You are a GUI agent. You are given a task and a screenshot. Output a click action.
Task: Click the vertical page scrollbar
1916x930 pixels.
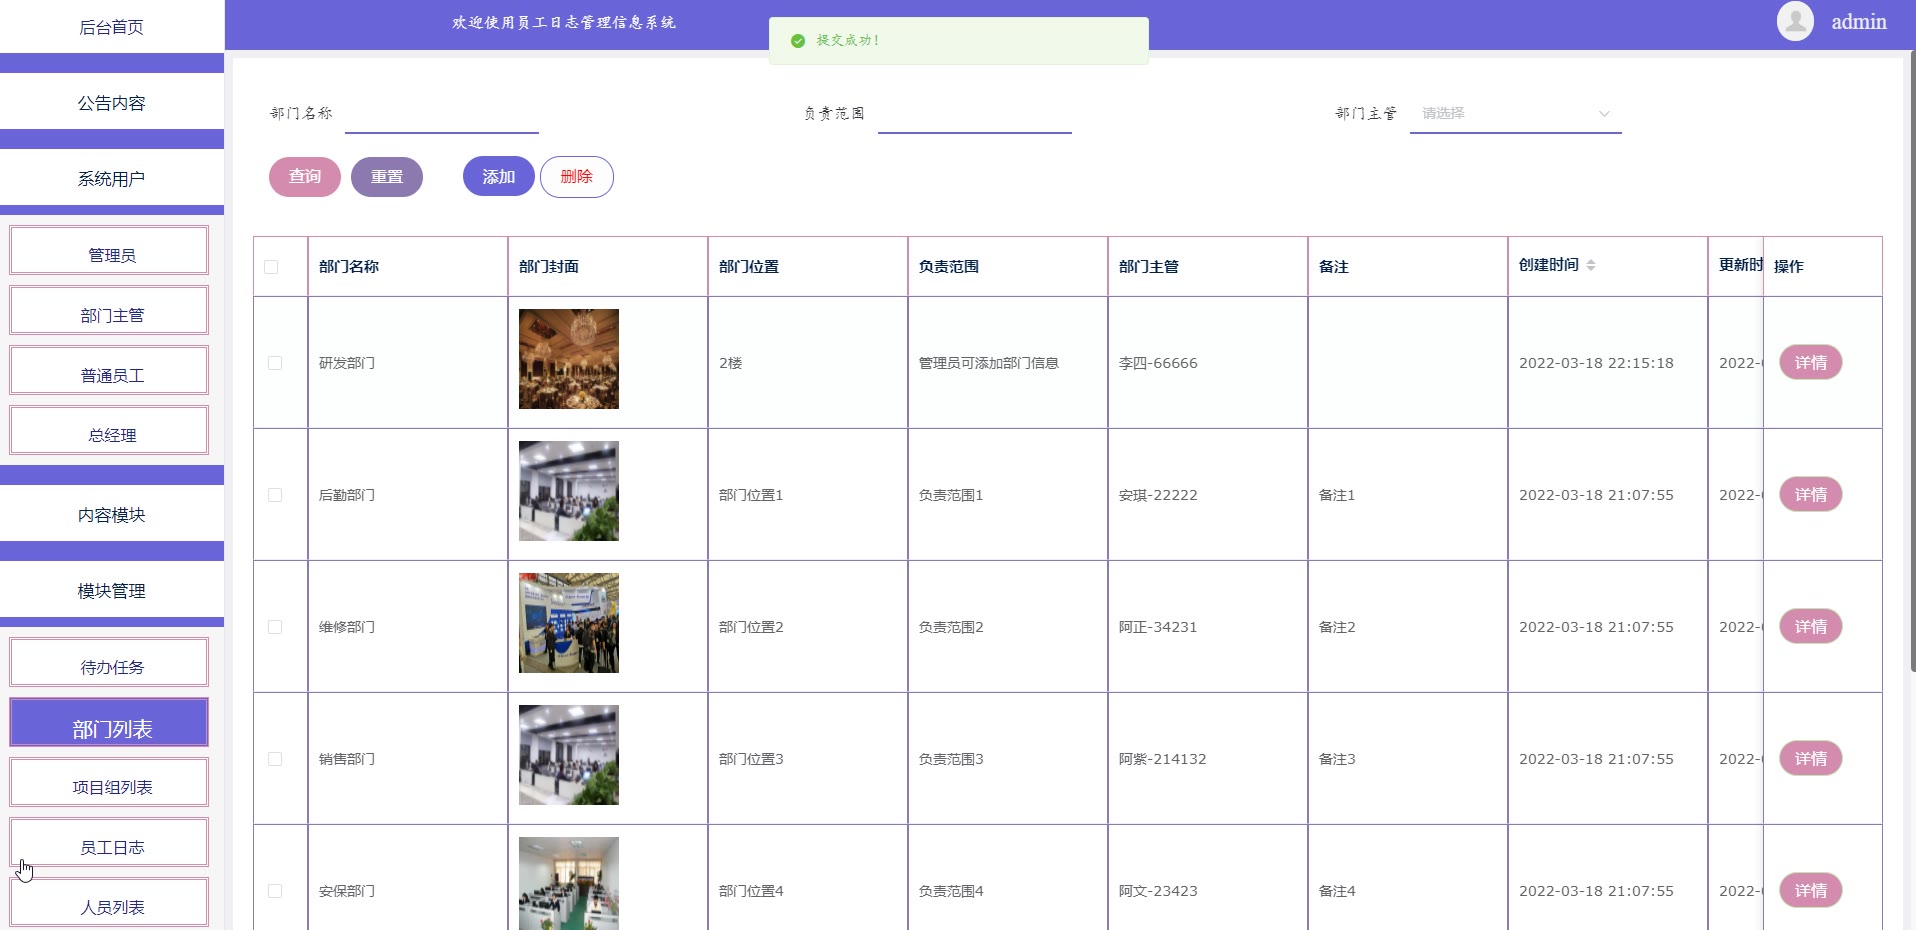1911,360
